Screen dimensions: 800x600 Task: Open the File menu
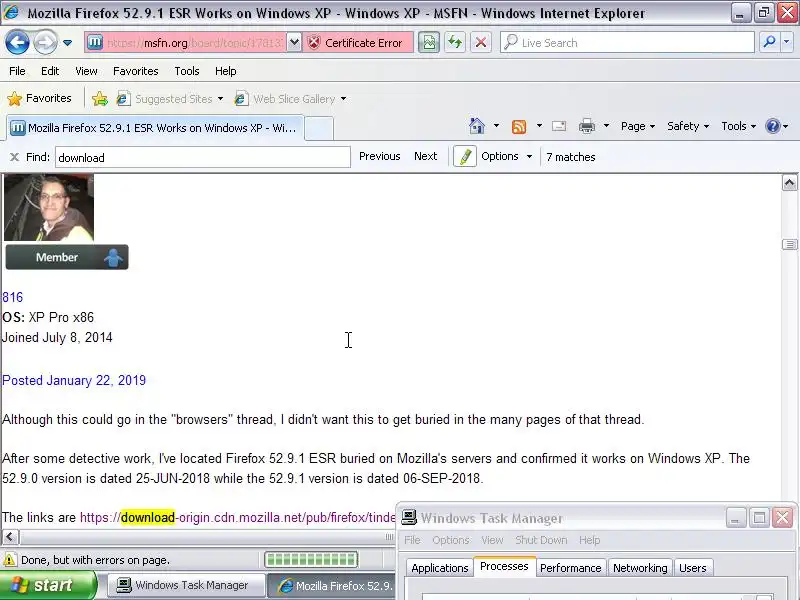(x=17, y=71)
